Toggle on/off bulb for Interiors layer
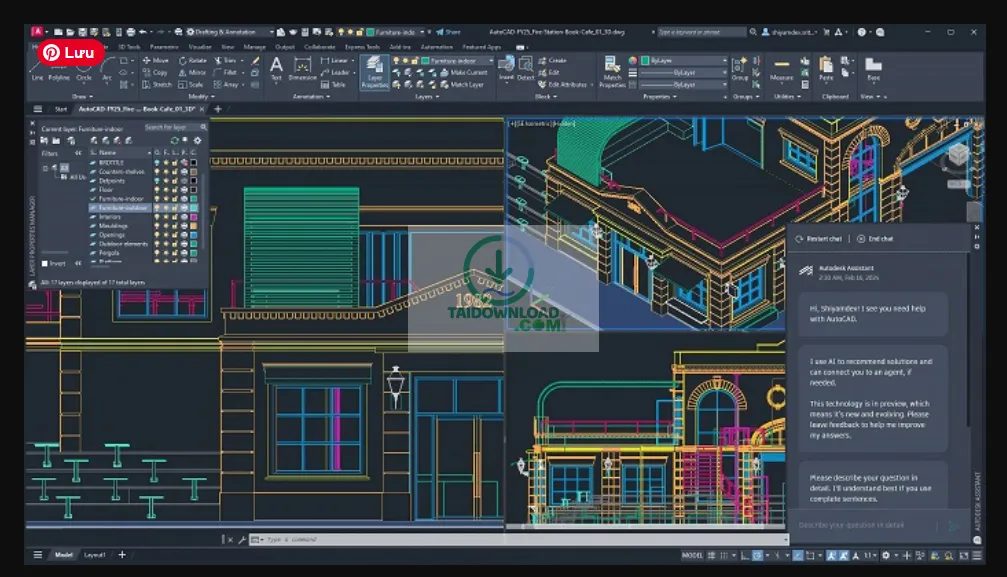 click(157, 217)
